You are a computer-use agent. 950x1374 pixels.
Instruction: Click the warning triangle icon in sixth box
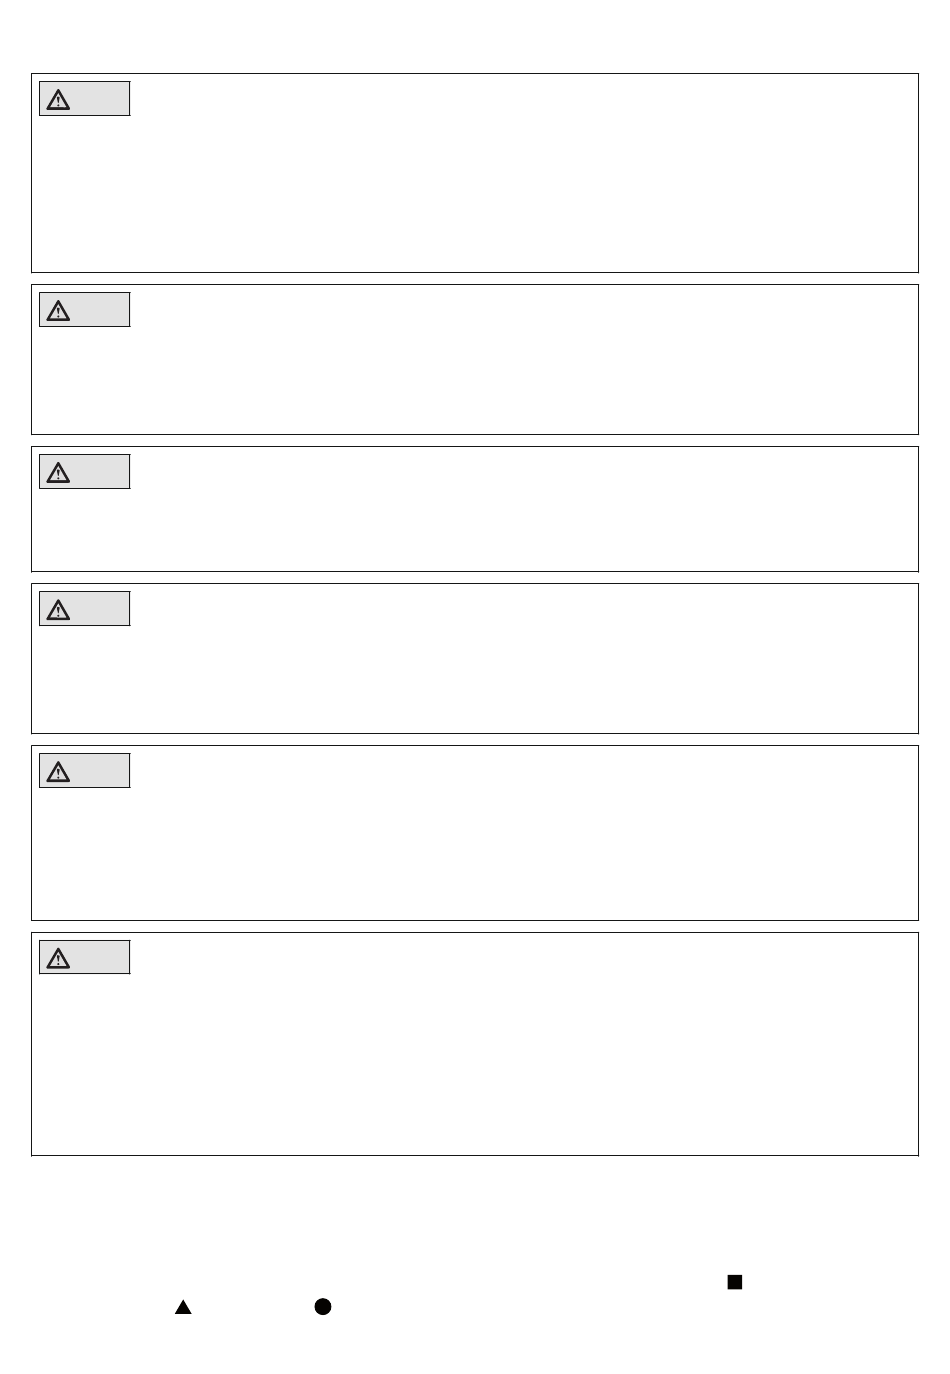click(x=58, y=958)
